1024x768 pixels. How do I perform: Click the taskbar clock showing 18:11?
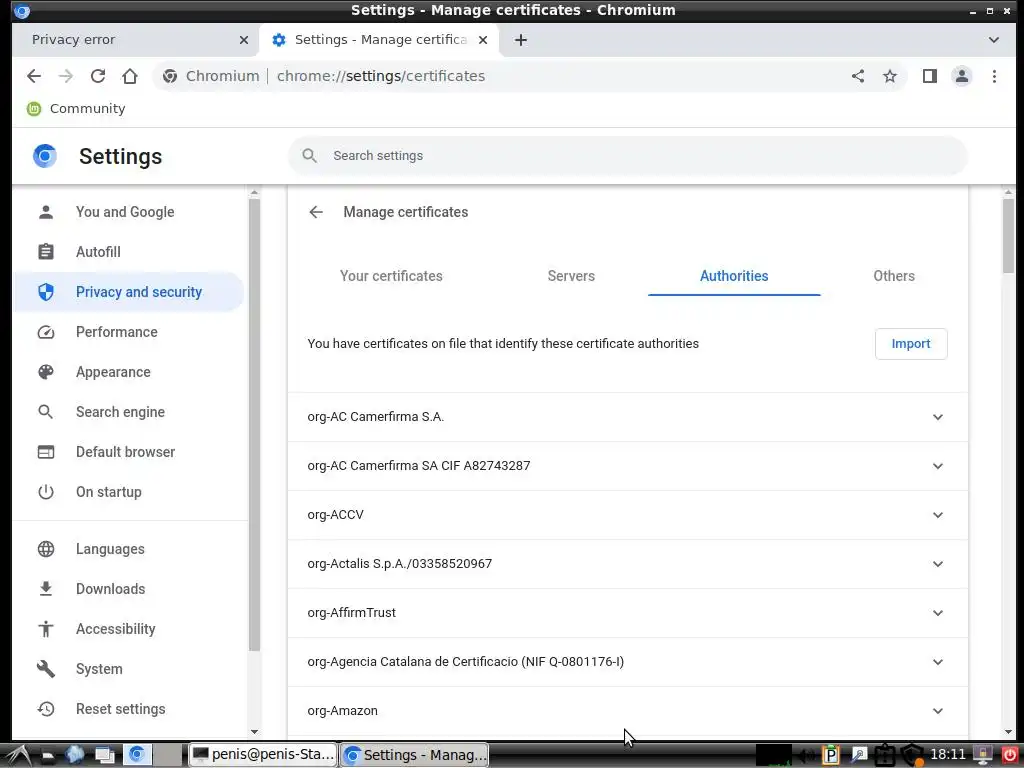coord(948,755)
